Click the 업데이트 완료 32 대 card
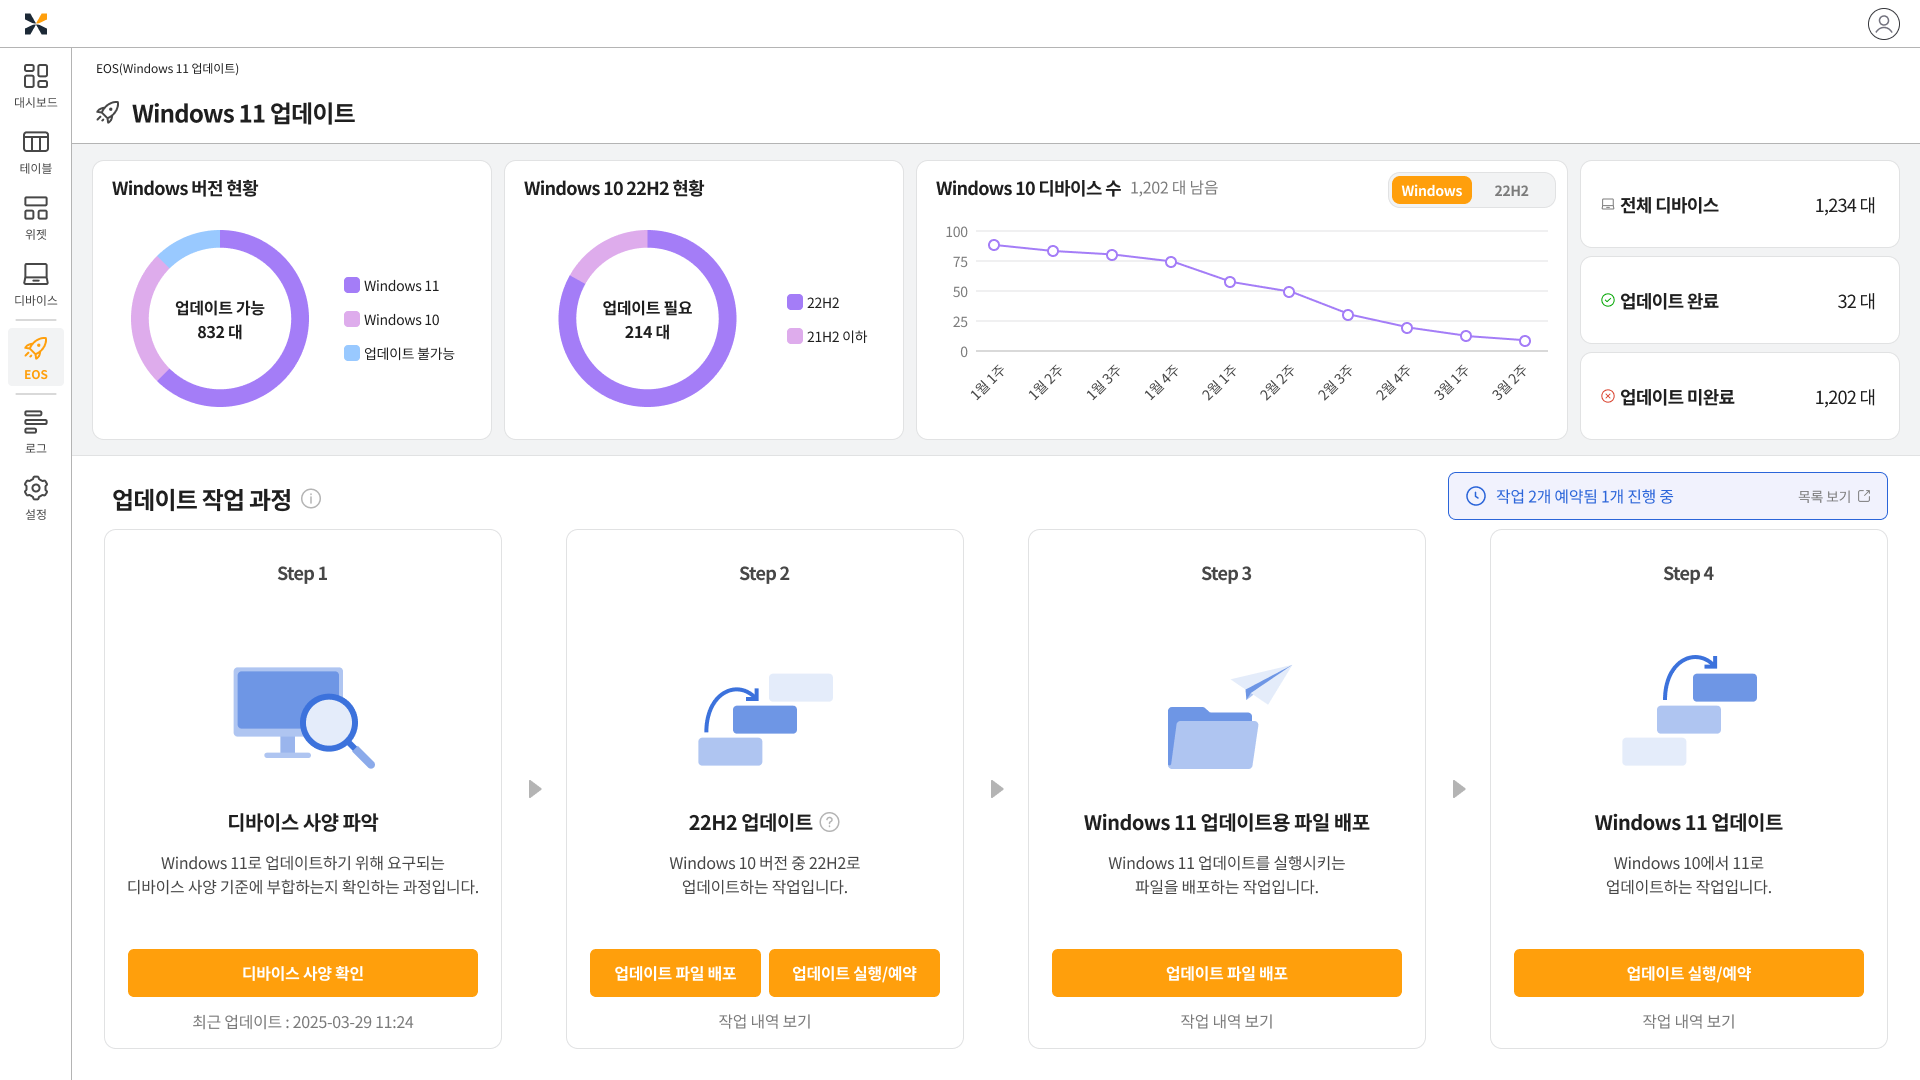 coord(1740,300)
